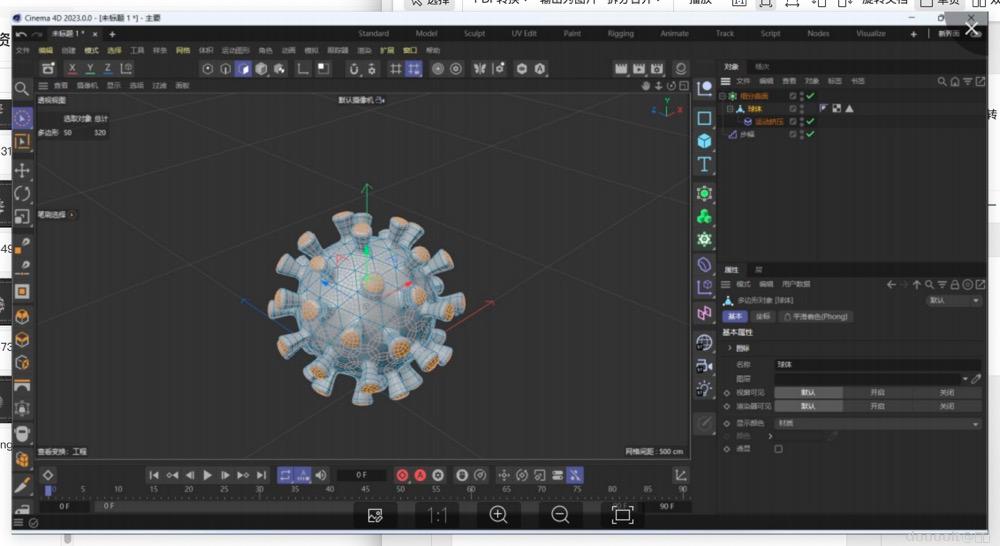Check the 透显 (X-Ray) checkbox
The width and height of the screenshot is (1000, 546).
tap(779, 449)
